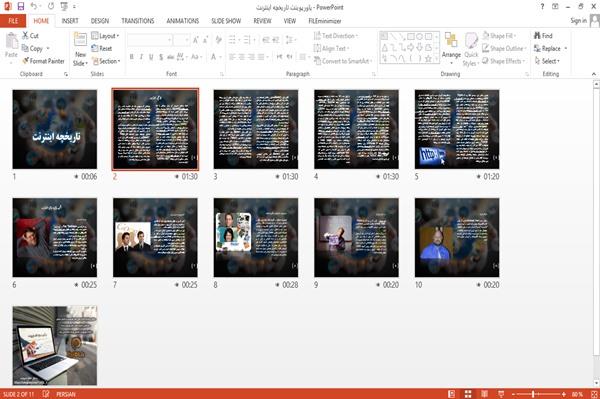600x399 pixels.
Task: Open the Shape Outline dropdown
Action: 504,48
